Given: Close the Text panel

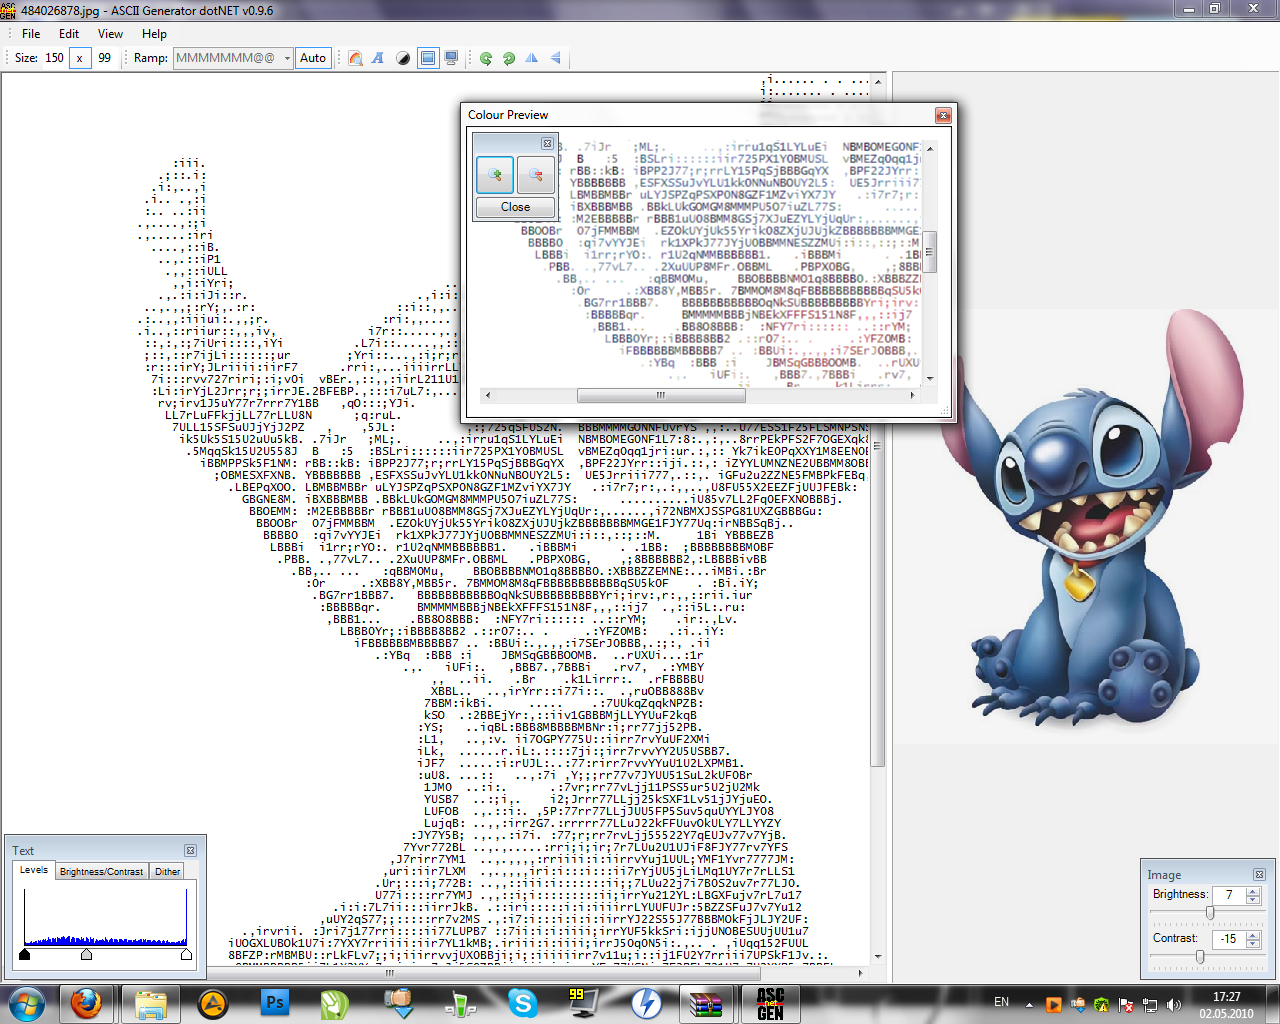Looking at the screenshot, I should (x=190, y=851).
